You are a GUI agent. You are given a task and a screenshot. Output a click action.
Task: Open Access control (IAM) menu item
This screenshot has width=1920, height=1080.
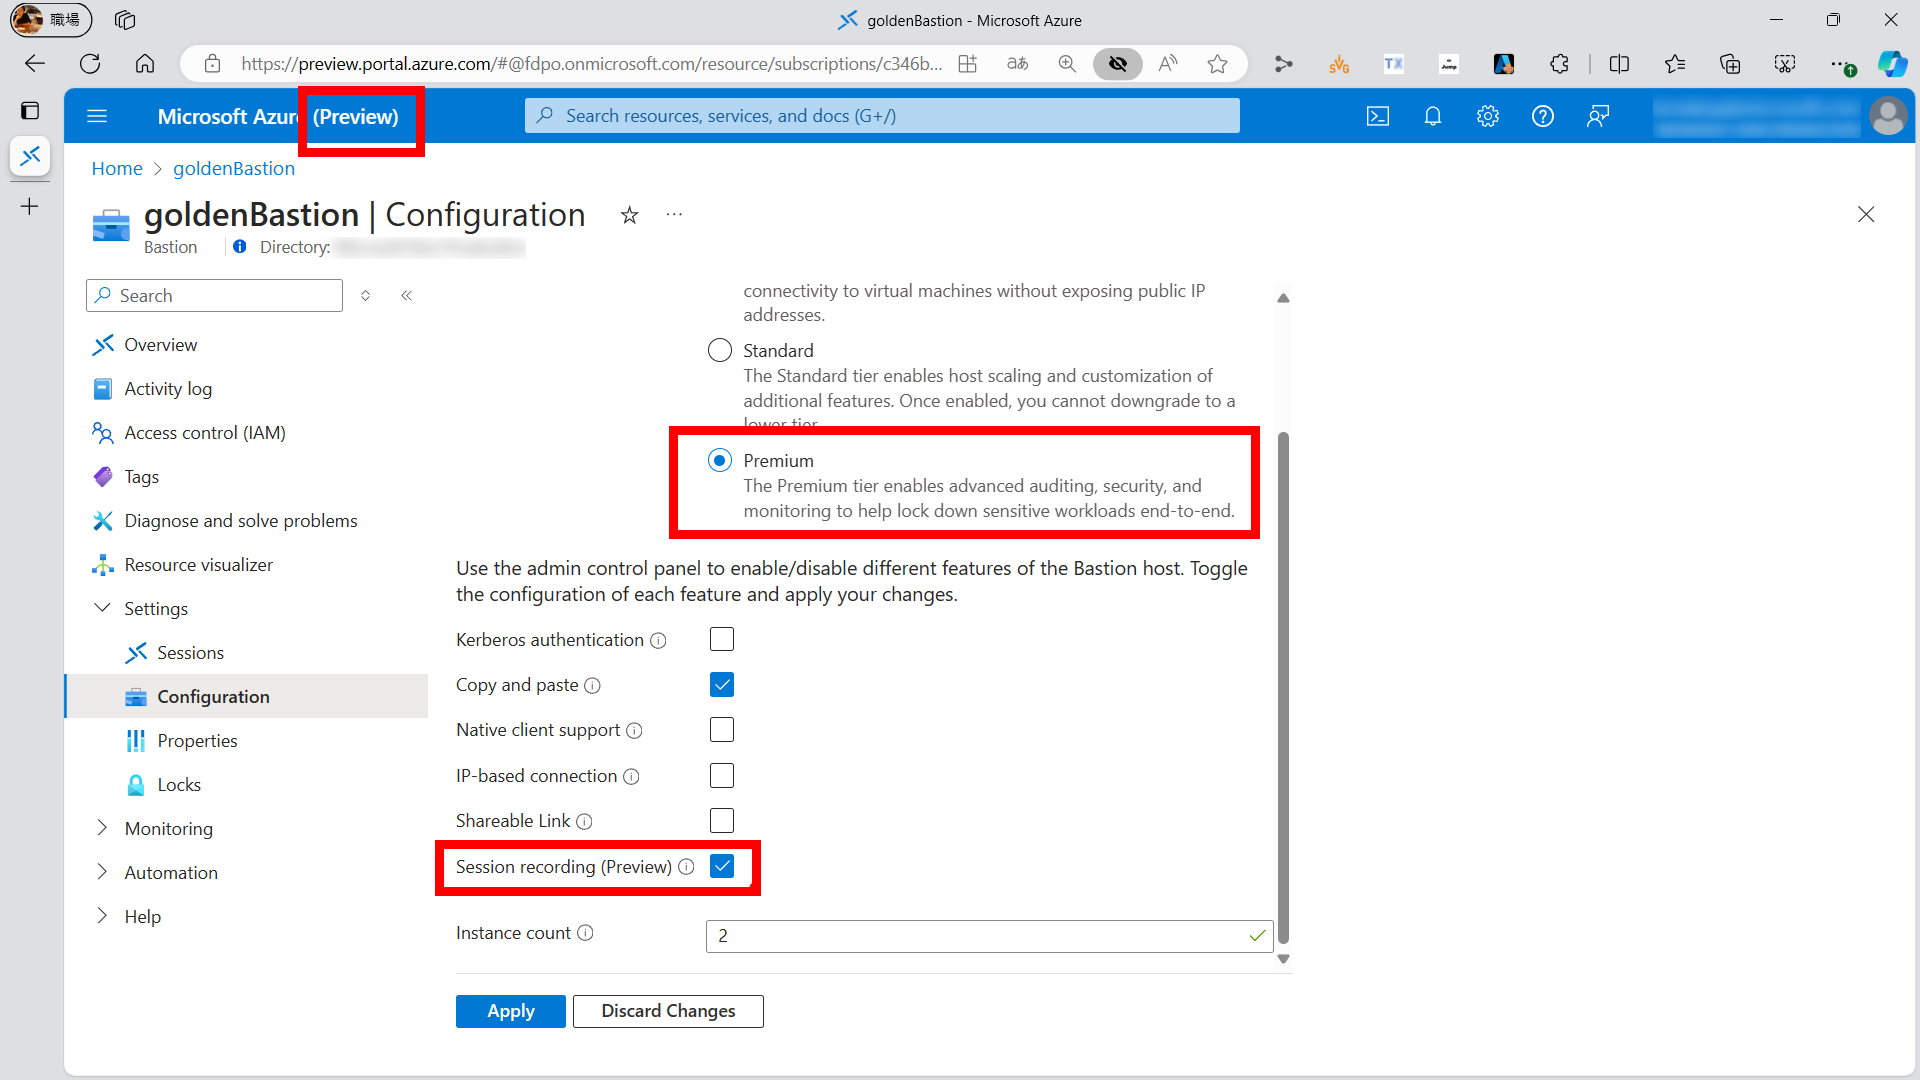click(204, 432)
